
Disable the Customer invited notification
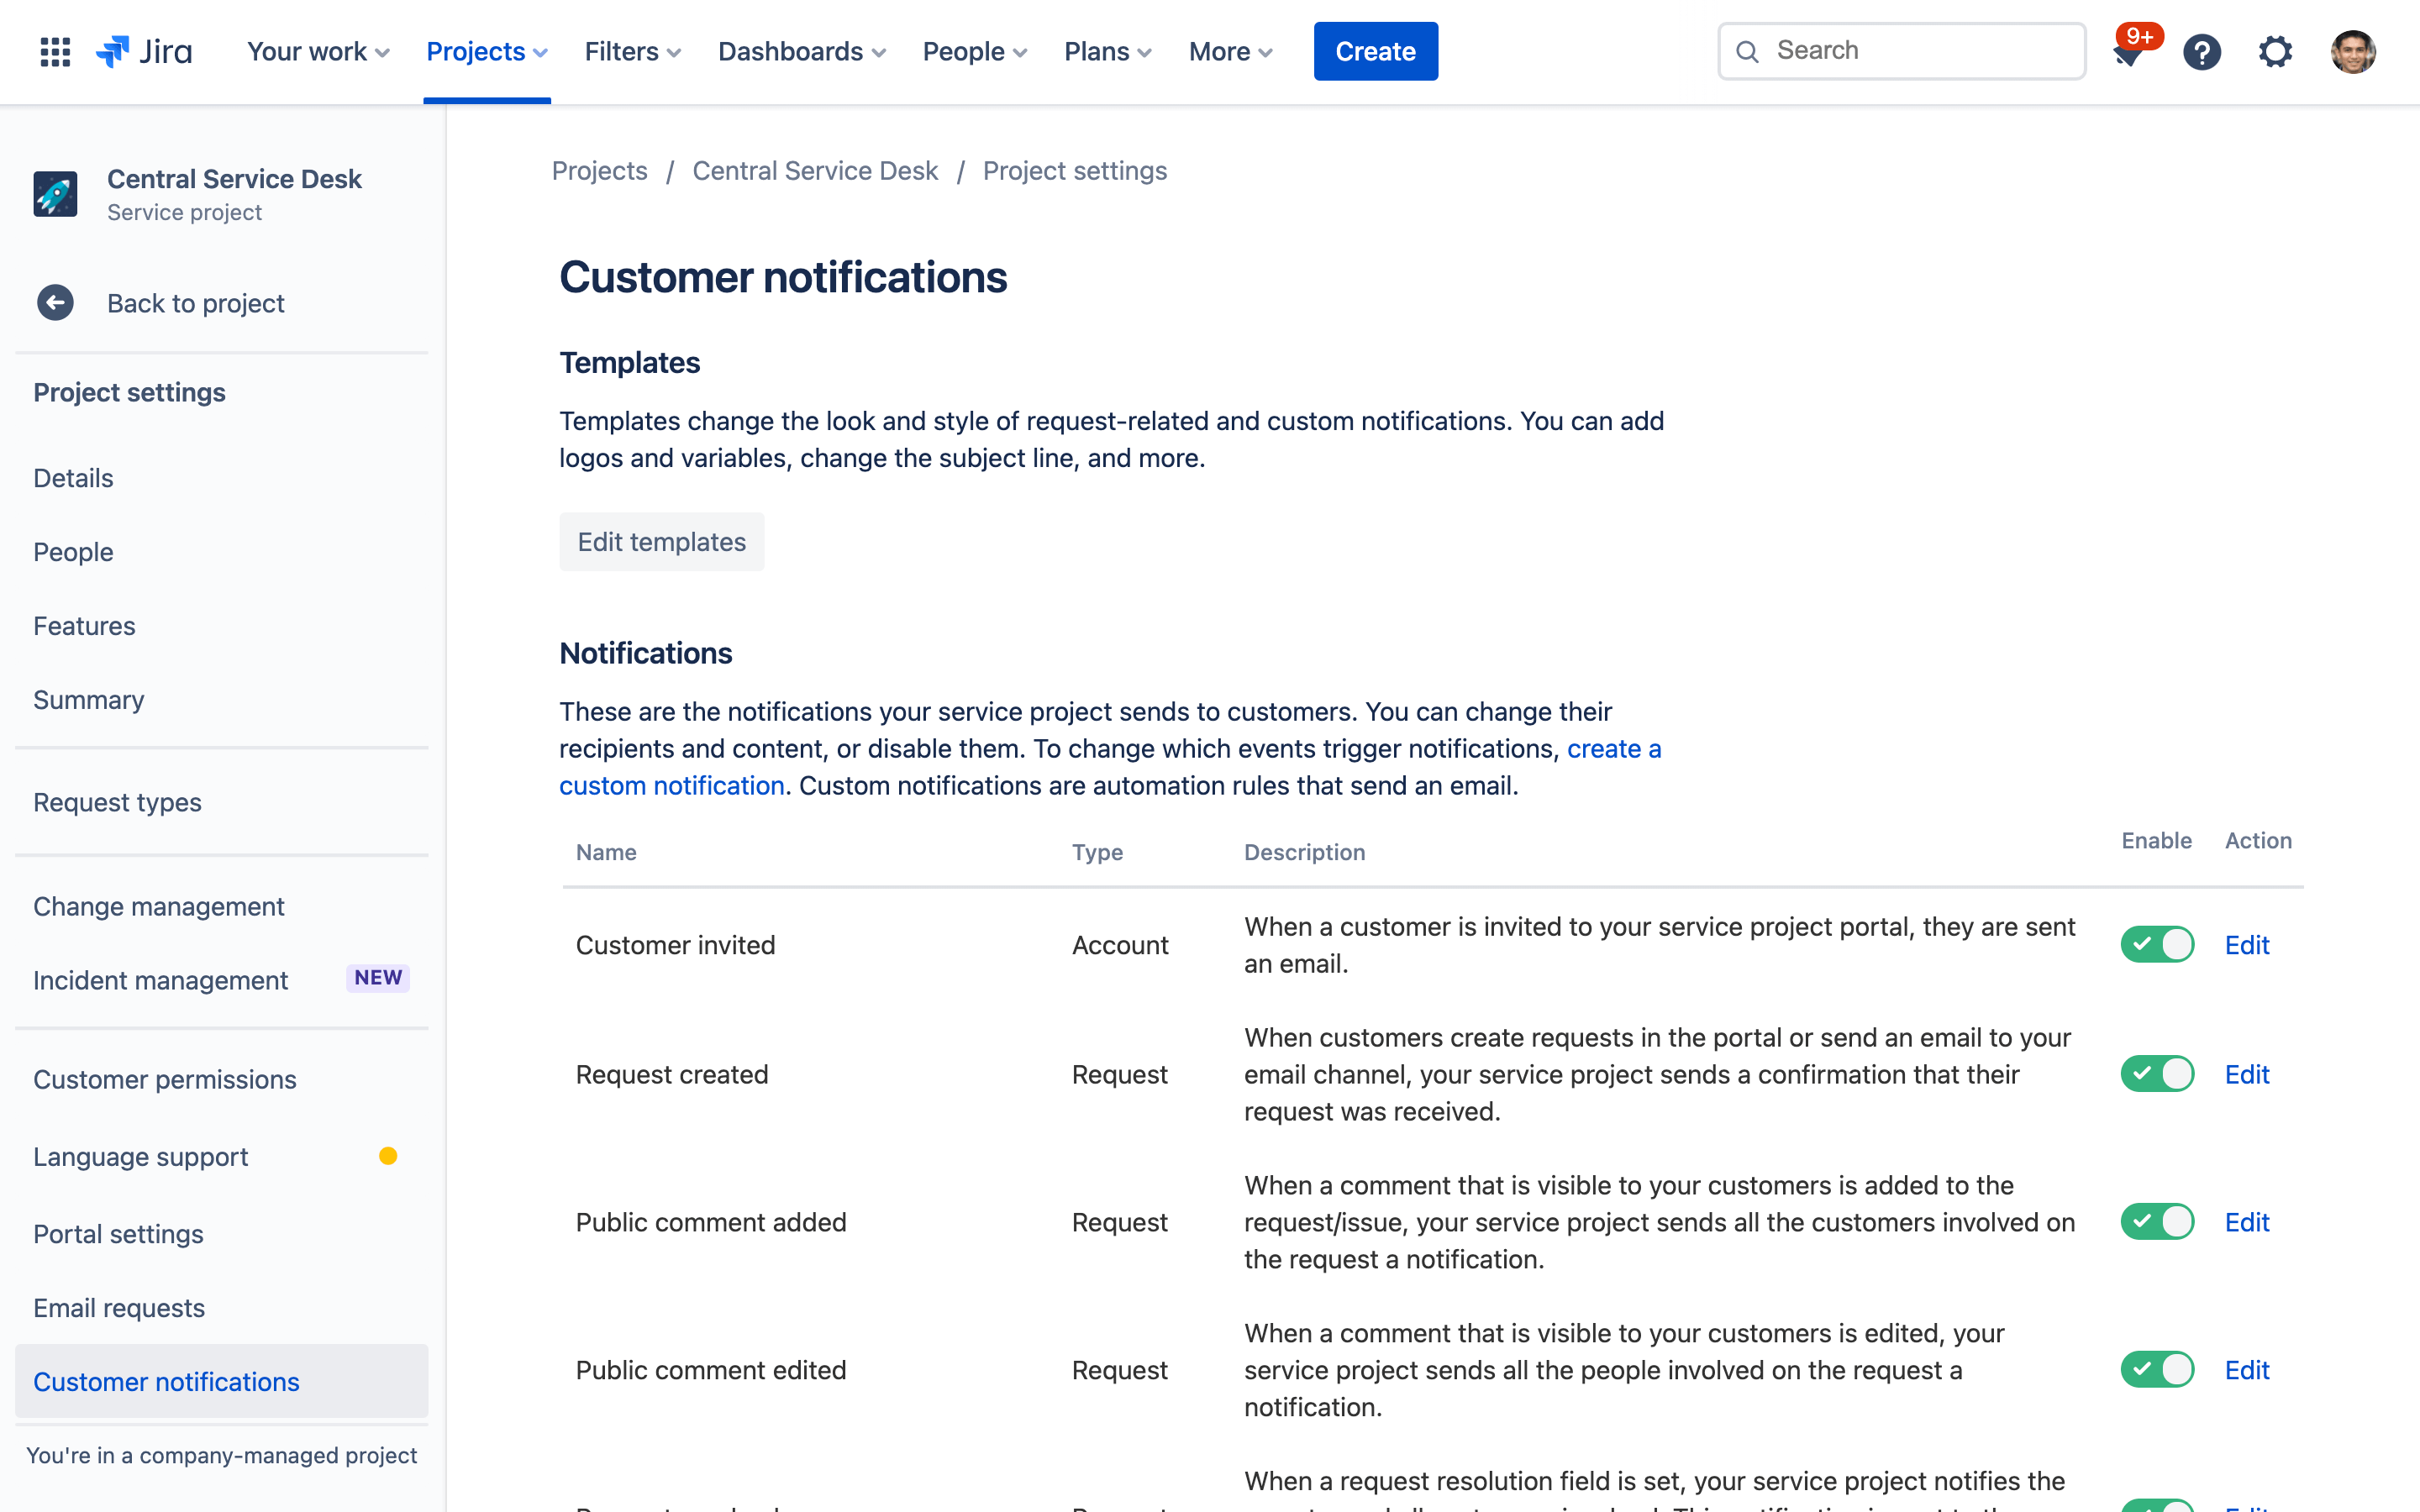point(2157,944)
